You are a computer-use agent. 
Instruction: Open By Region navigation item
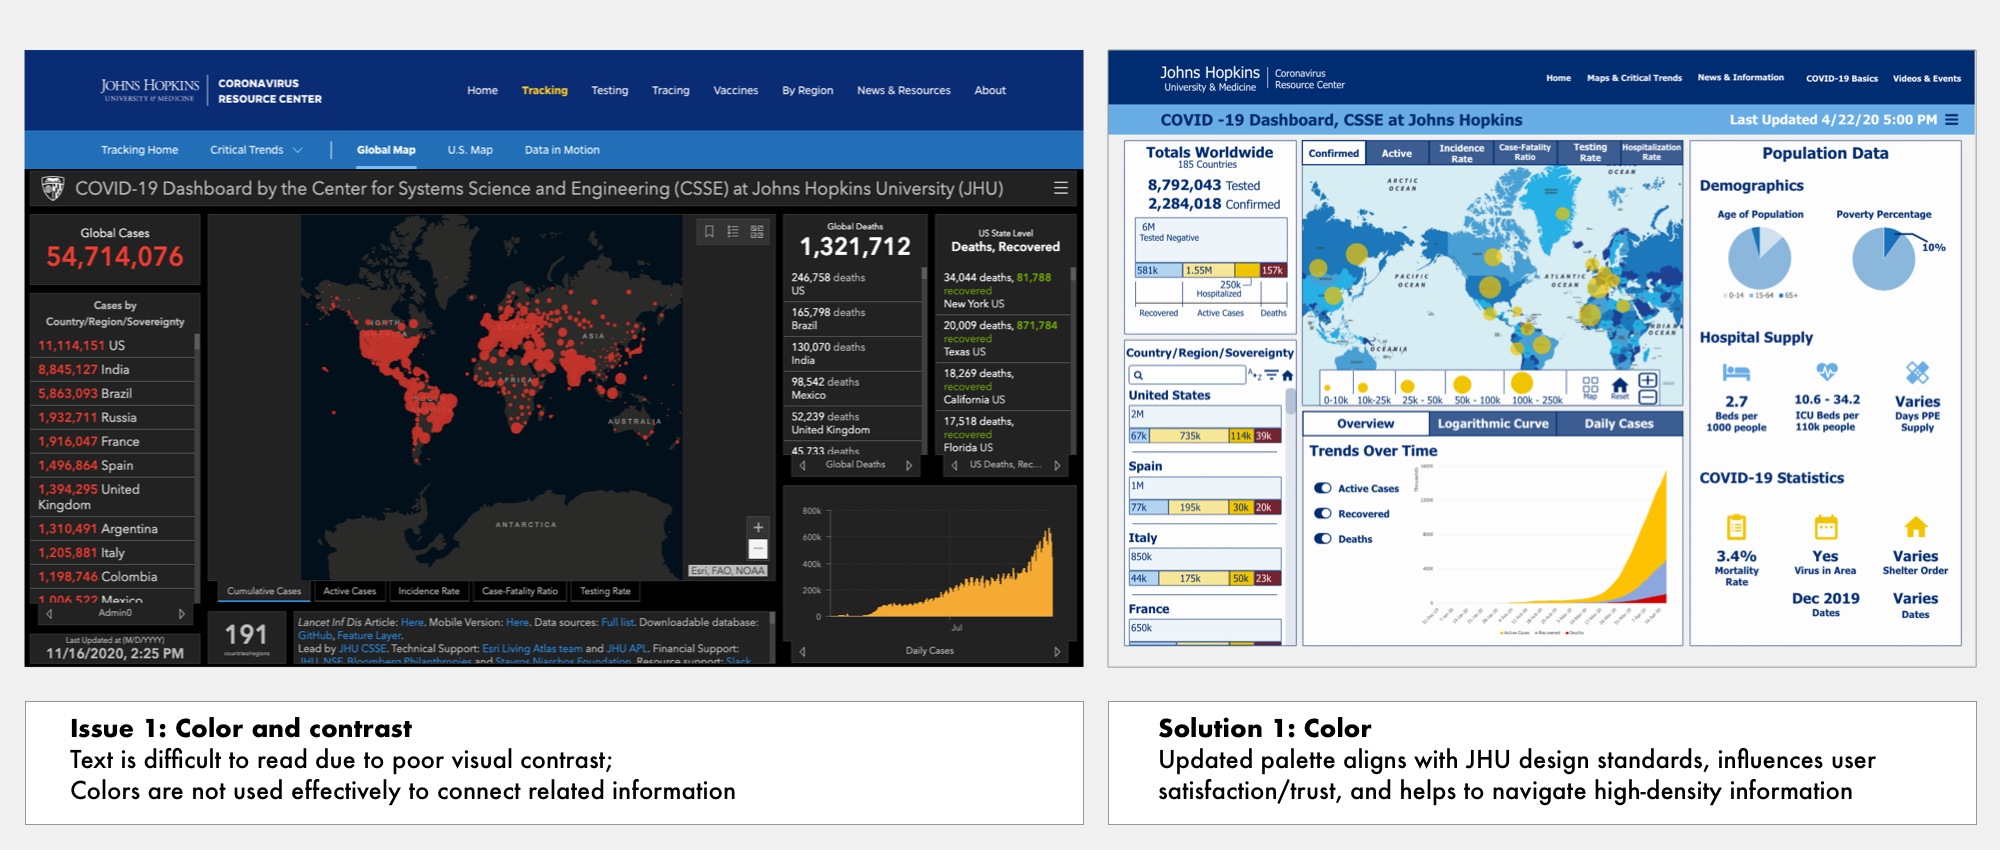pos(807,90)
